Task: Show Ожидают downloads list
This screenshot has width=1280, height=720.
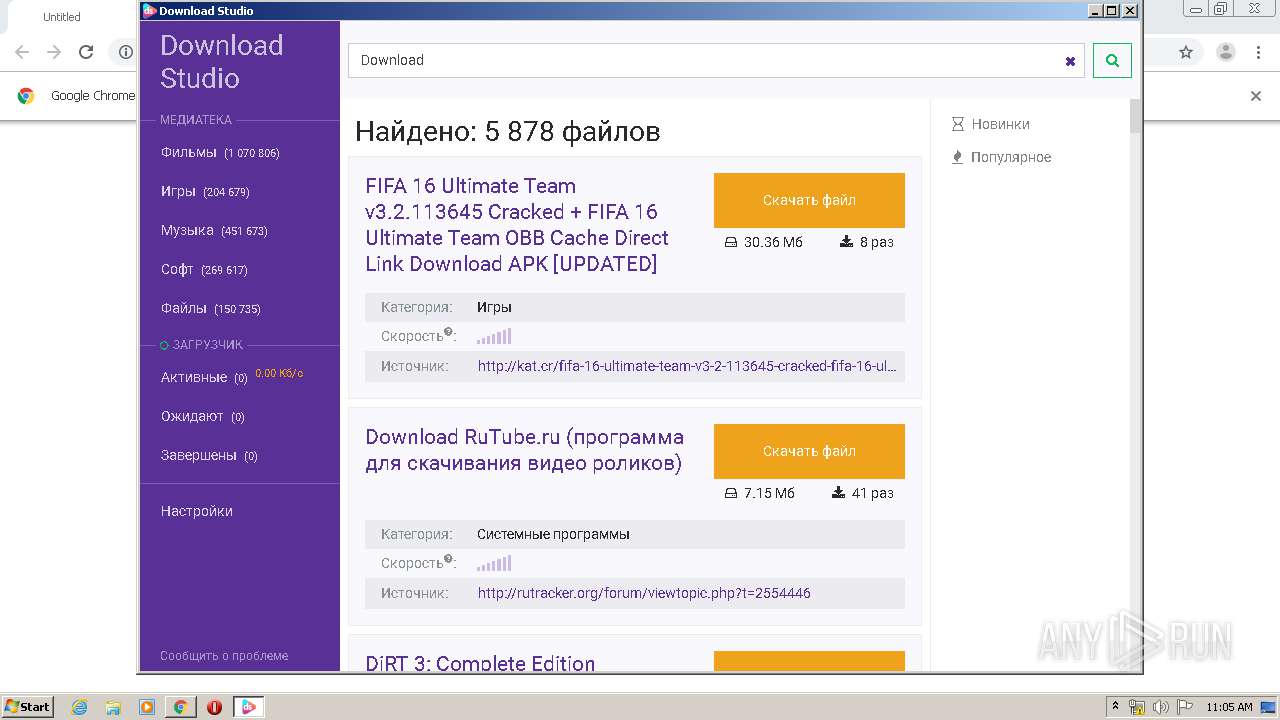Action: (x=203, y=416)
